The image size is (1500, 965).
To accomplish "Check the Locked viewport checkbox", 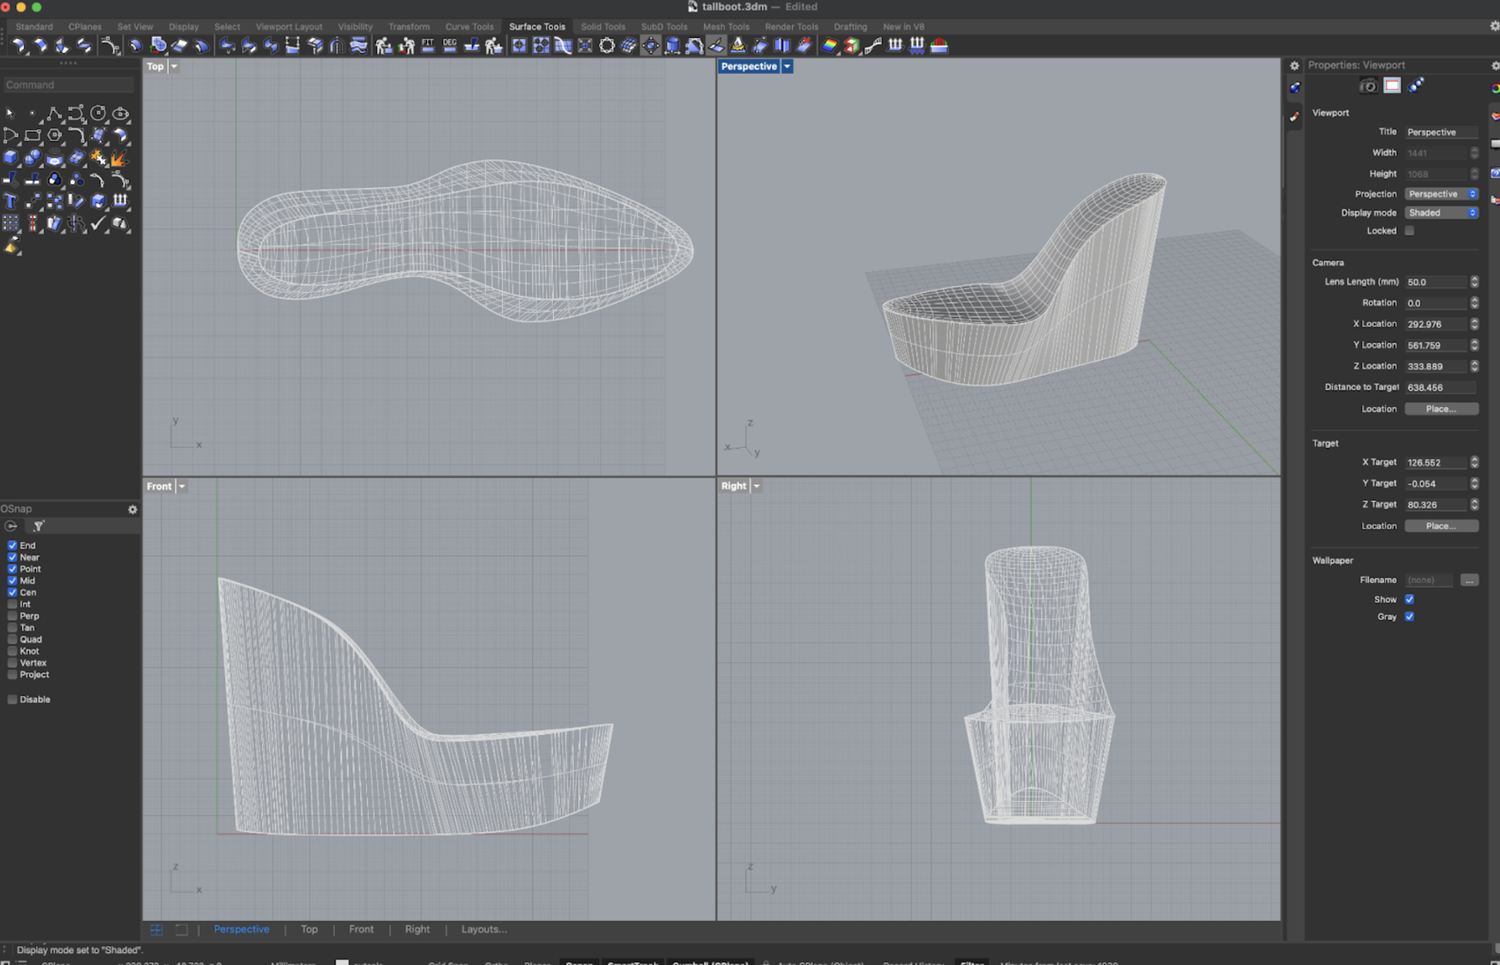I will point(1409,231).
